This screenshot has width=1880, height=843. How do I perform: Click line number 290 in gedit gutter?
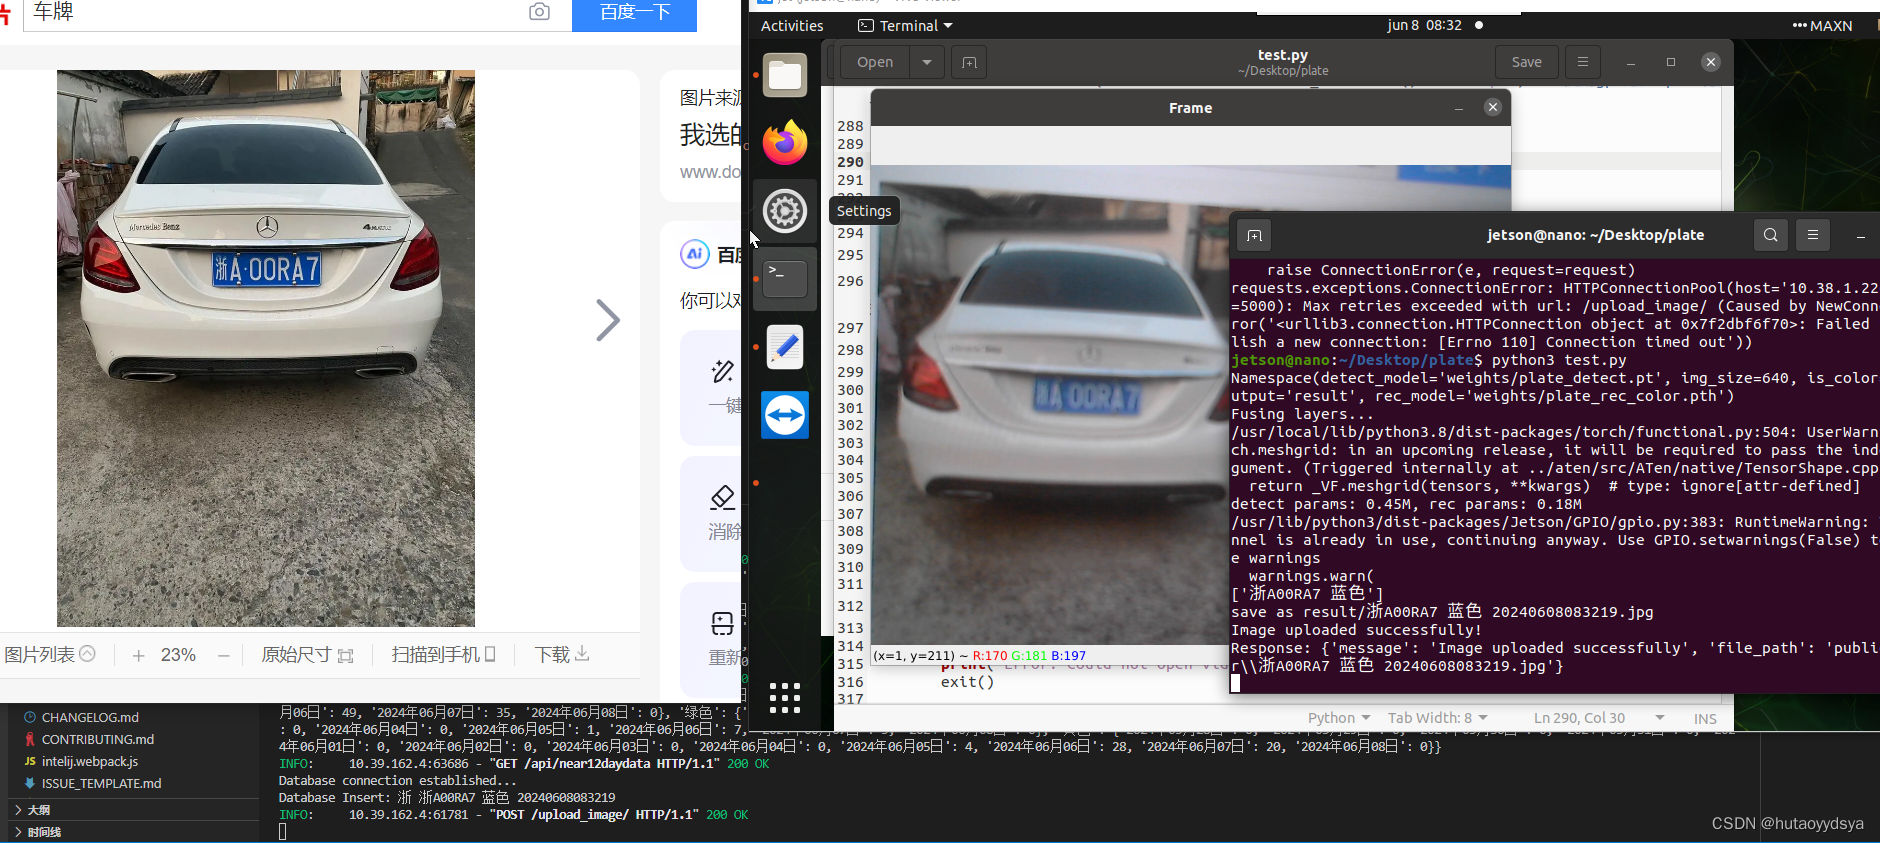pos(851,162)
